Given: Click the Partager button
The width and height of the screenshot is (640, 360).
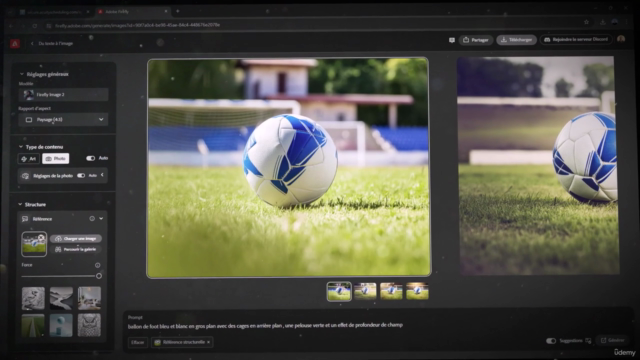Looking at the screenshot, I should point(476,40).
